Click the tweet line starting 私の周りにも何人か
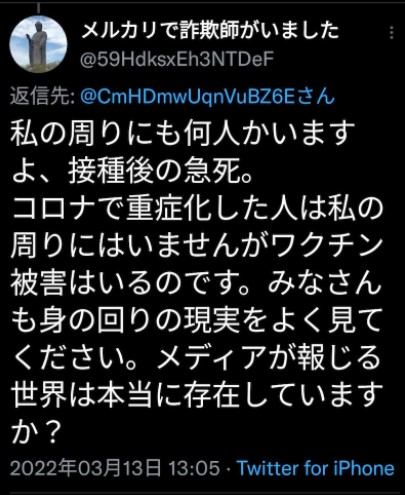Screen dimensions: 405x495 (x=183, y=133)
